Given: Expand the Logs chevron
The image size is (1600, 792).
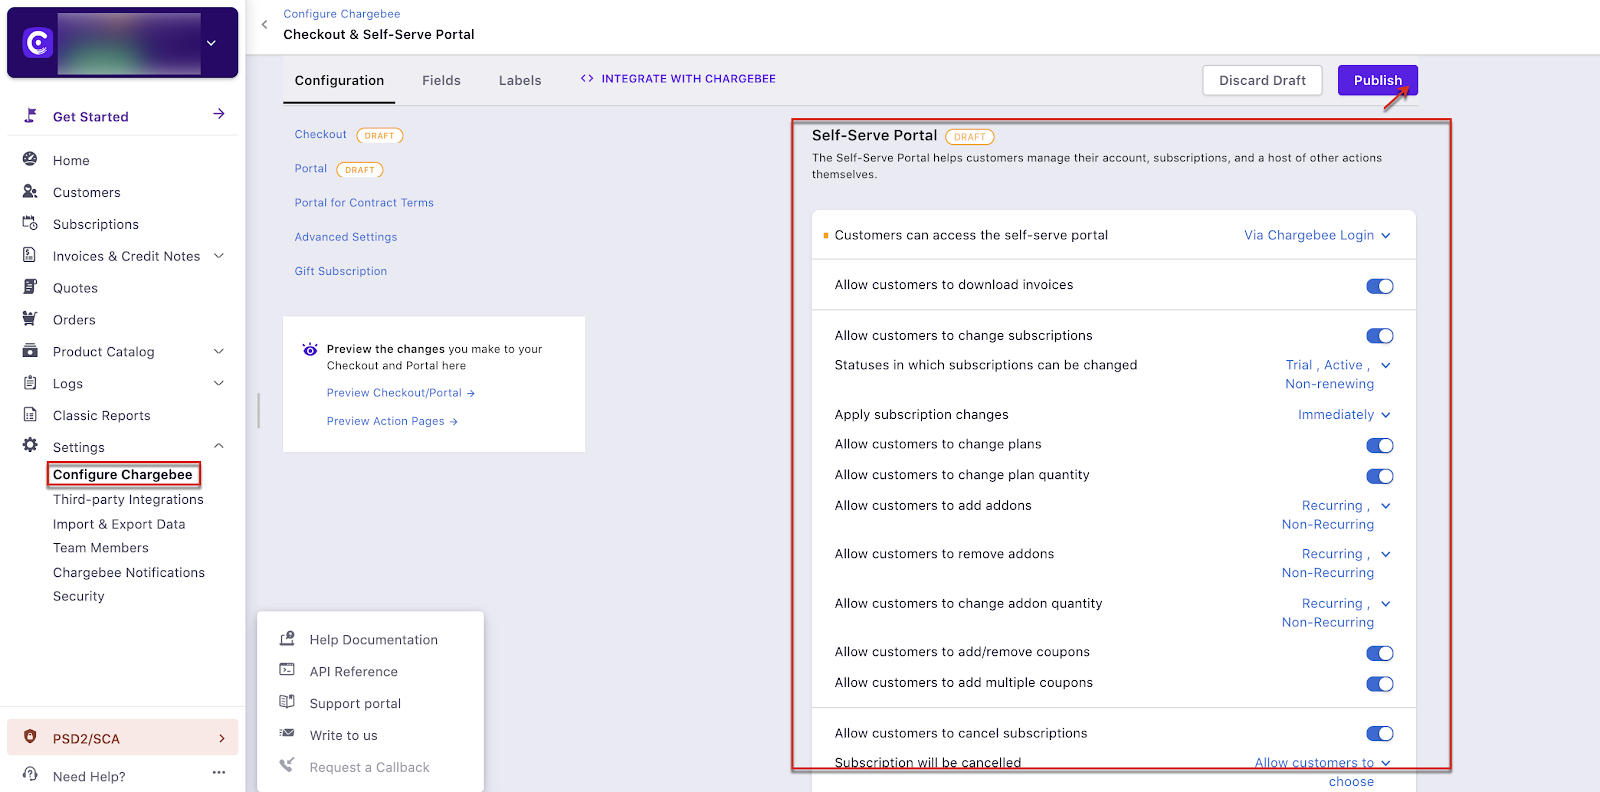Looking at the screenshot, I should click(x=219, y=383).
